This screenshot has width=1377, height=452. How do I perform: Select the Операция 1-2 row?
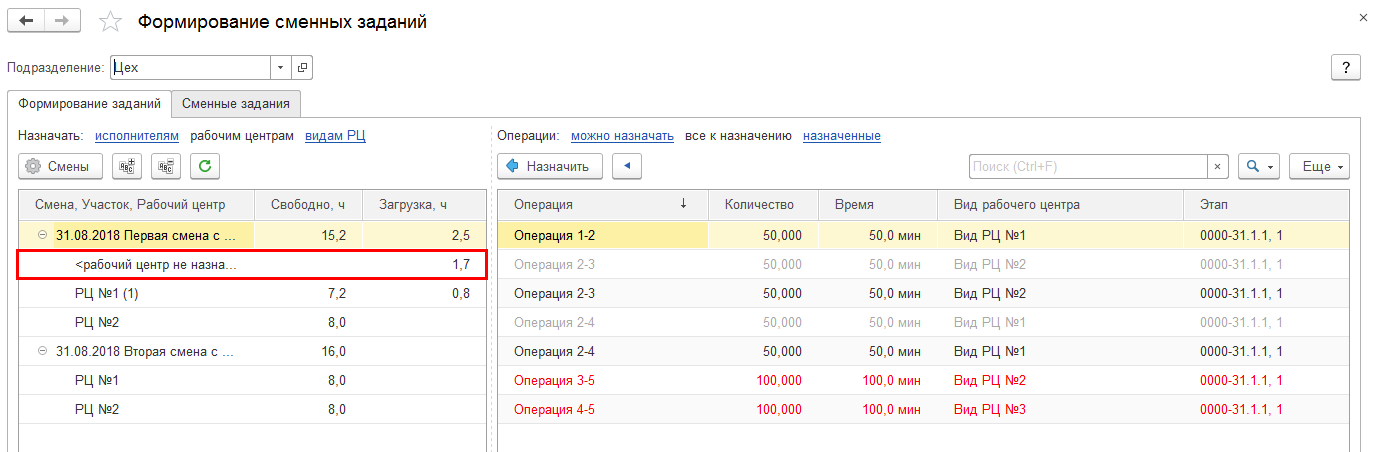(x=923, y=236)
